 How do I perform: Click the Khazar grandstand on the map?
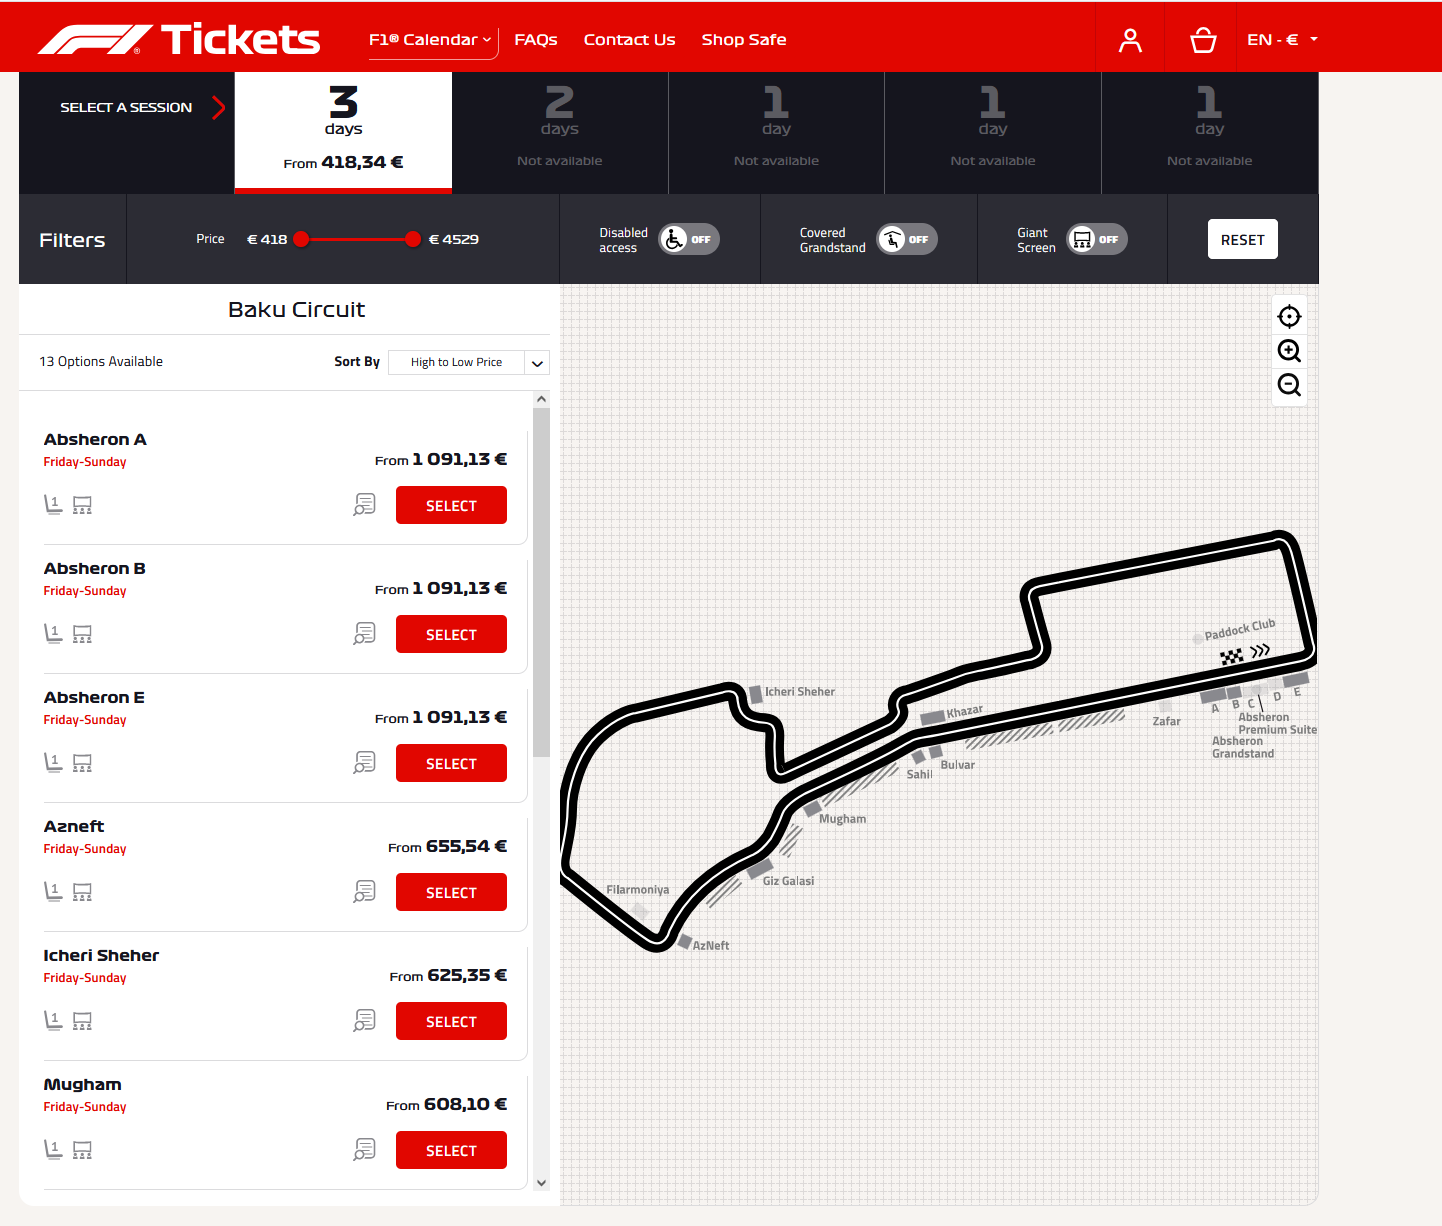[932, 717]
